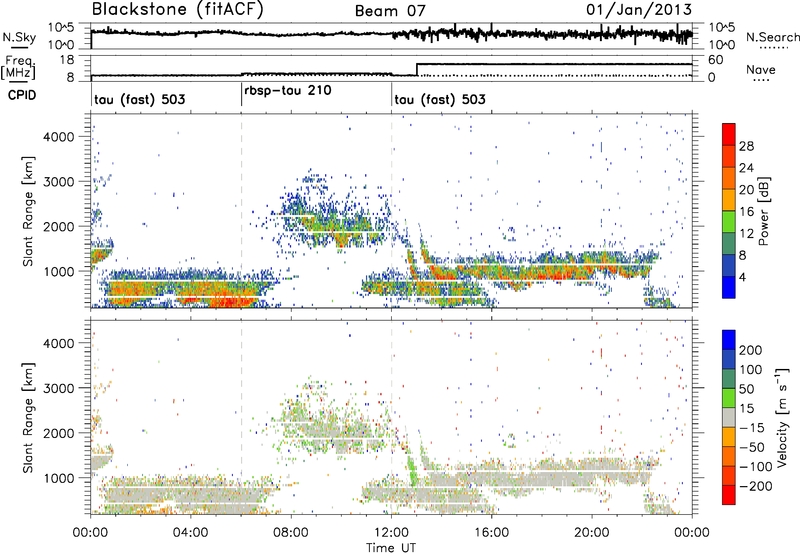Click the 'Slant Range [km]' label of the power panel
This screenshot has width=800, height=554.
click(29, 211)
